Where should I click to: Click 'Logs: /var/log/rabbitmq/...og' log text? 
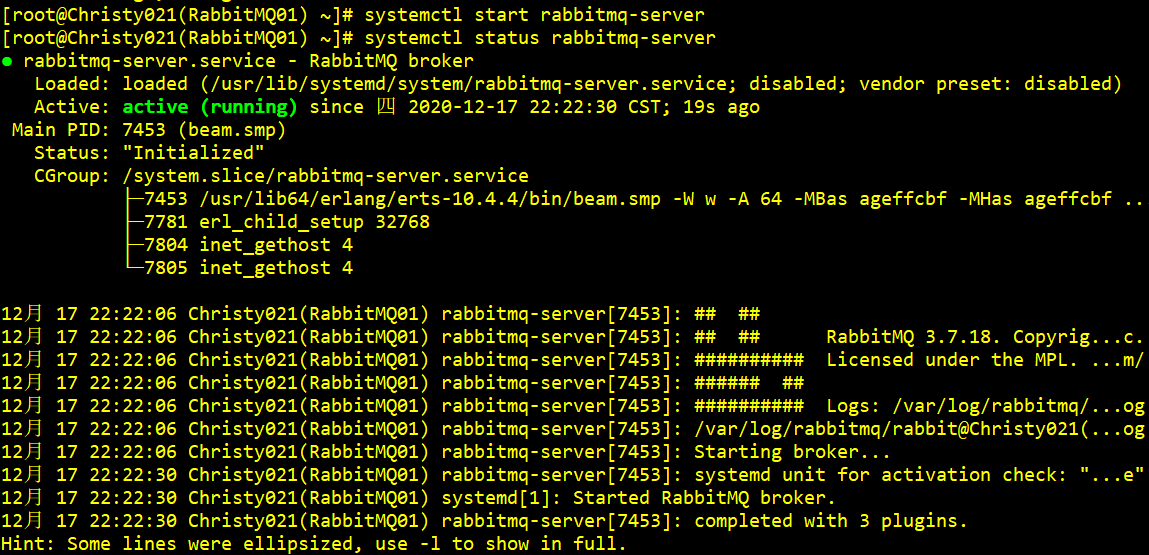click(x=985, y=406)
